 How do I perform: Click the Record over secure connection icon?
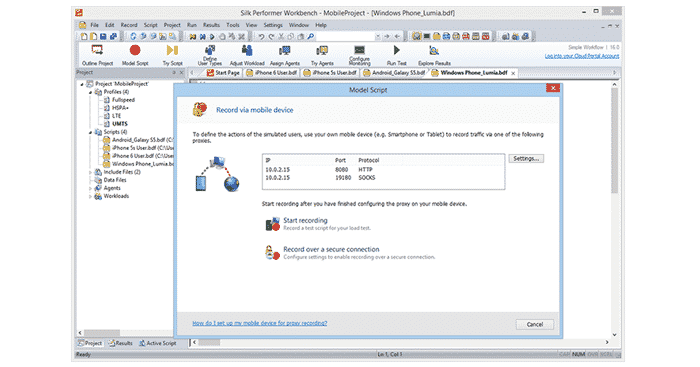[x=272, y=253]
